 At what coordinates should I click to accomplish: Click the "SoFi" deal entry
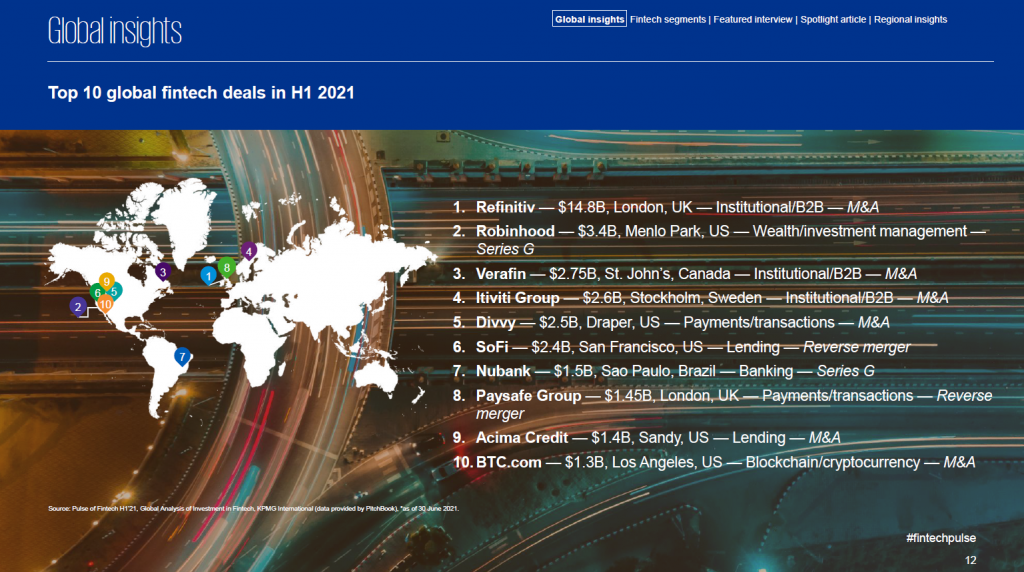coord(681,347)
